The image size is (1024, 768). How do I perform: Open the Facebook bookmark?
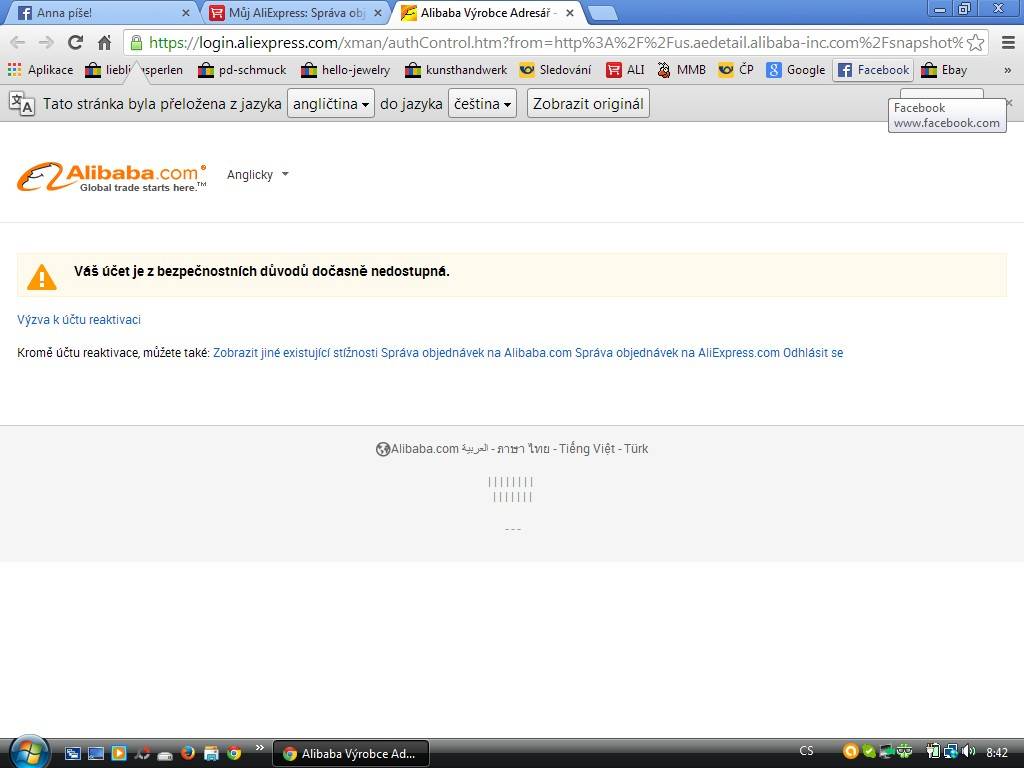pyautogui.click(x=873, y=70)
